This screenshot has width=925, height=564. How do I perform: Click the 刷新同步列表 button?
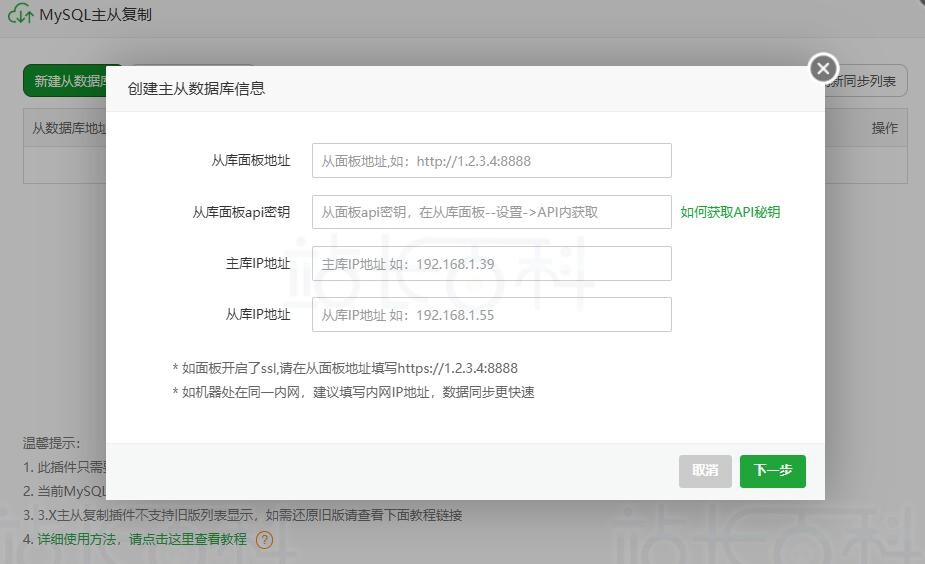pos(866,81)
